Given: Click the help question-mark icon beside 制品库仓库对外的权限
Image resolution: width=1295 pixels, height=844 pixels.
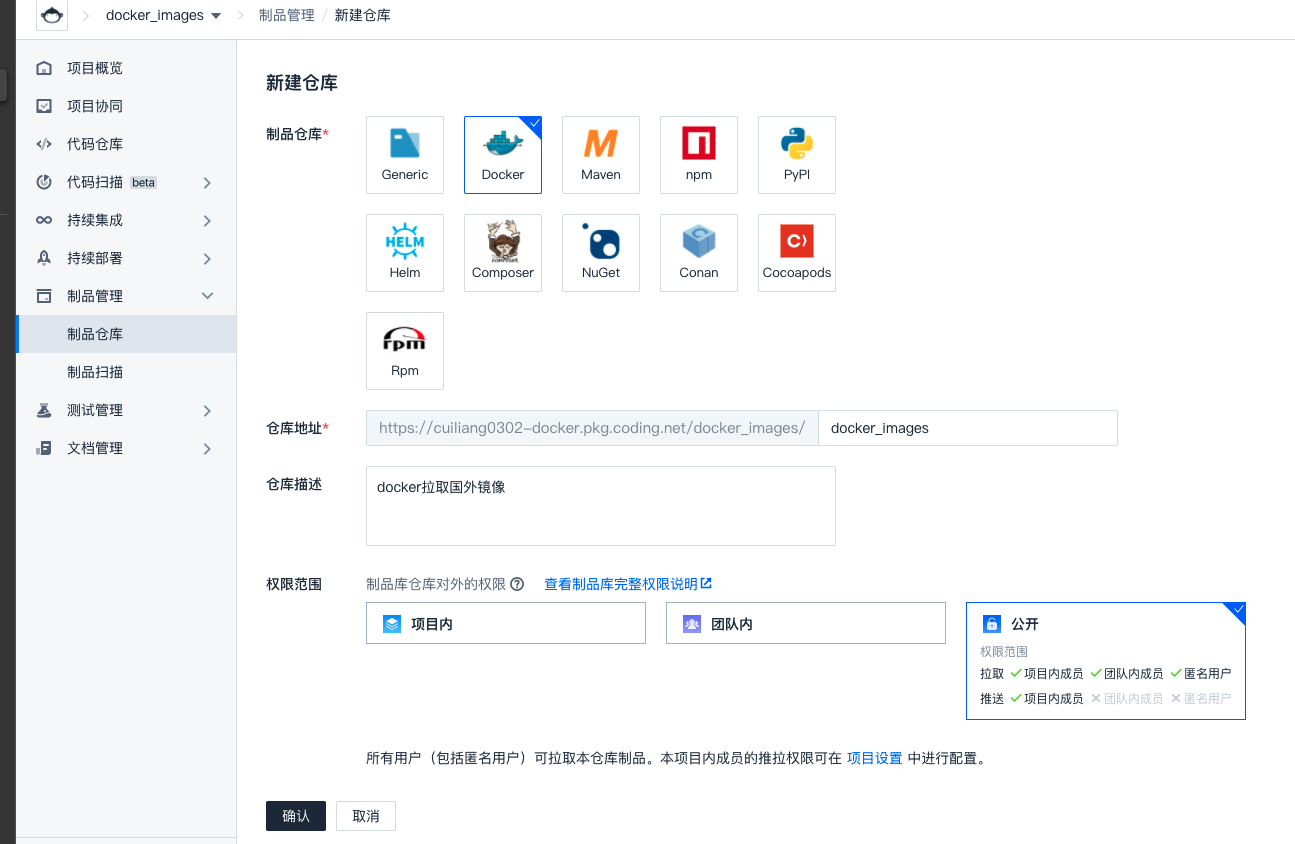Looking at the screenshot, I should coord(517,584).
